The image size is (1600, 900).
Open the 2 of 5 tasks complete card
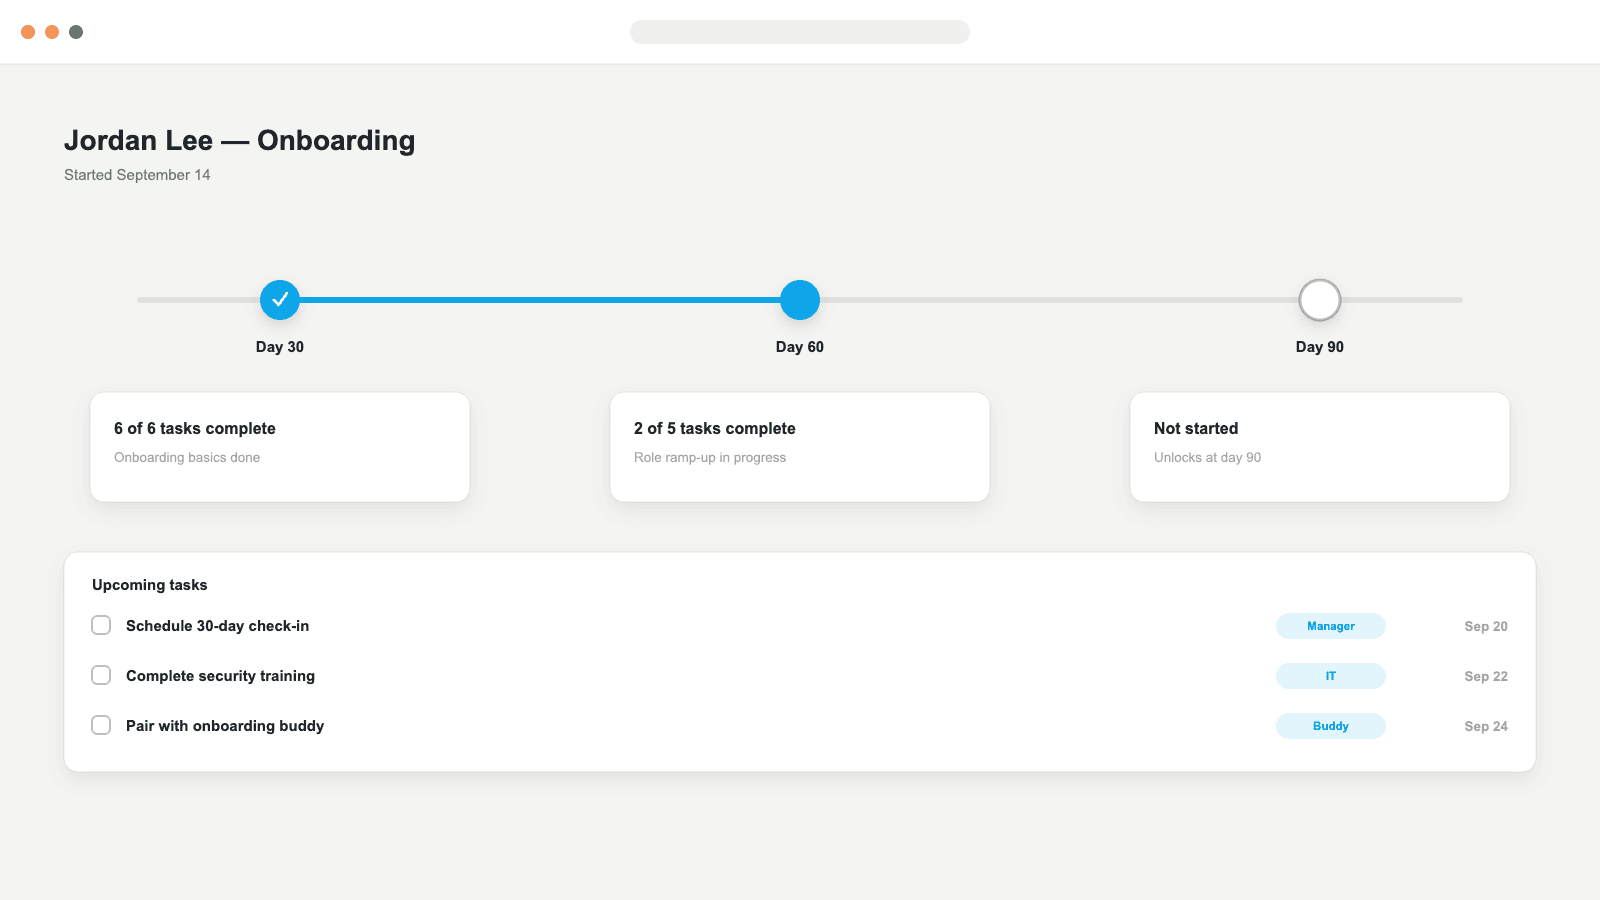[x=800, y=447]
